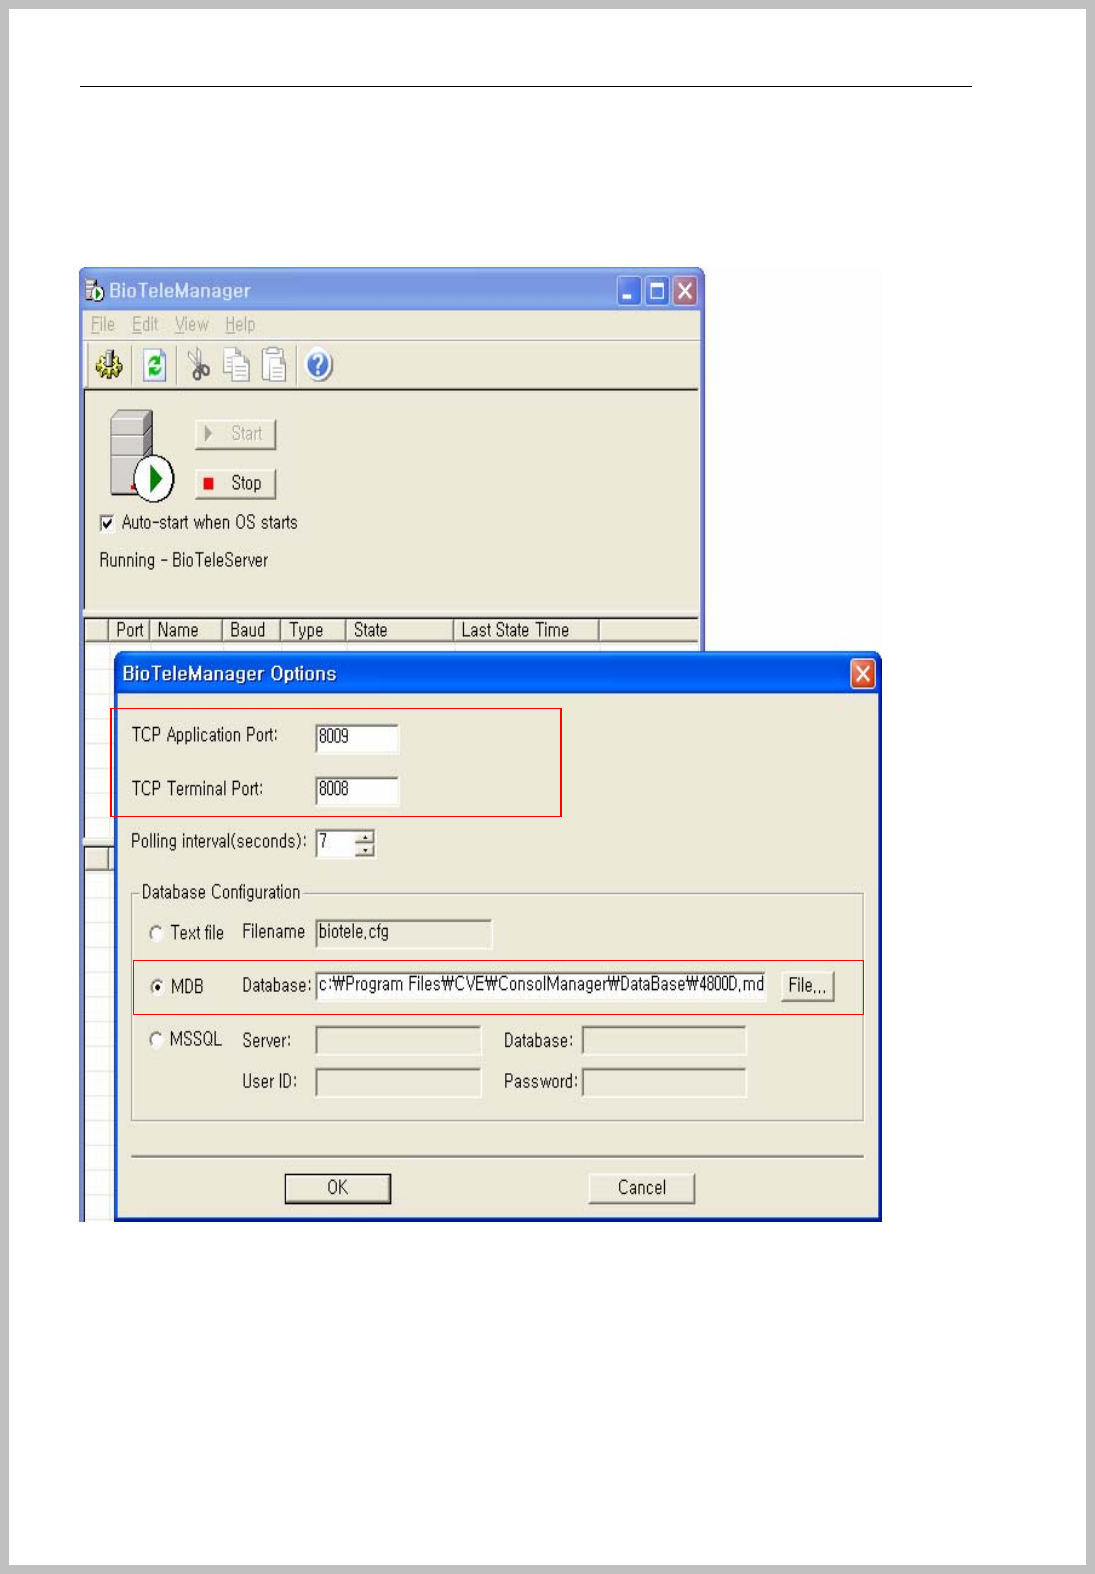The width and height of the screenshot is (1095, 1574).
Task: Select the Text file radio button
Action: 156,933
